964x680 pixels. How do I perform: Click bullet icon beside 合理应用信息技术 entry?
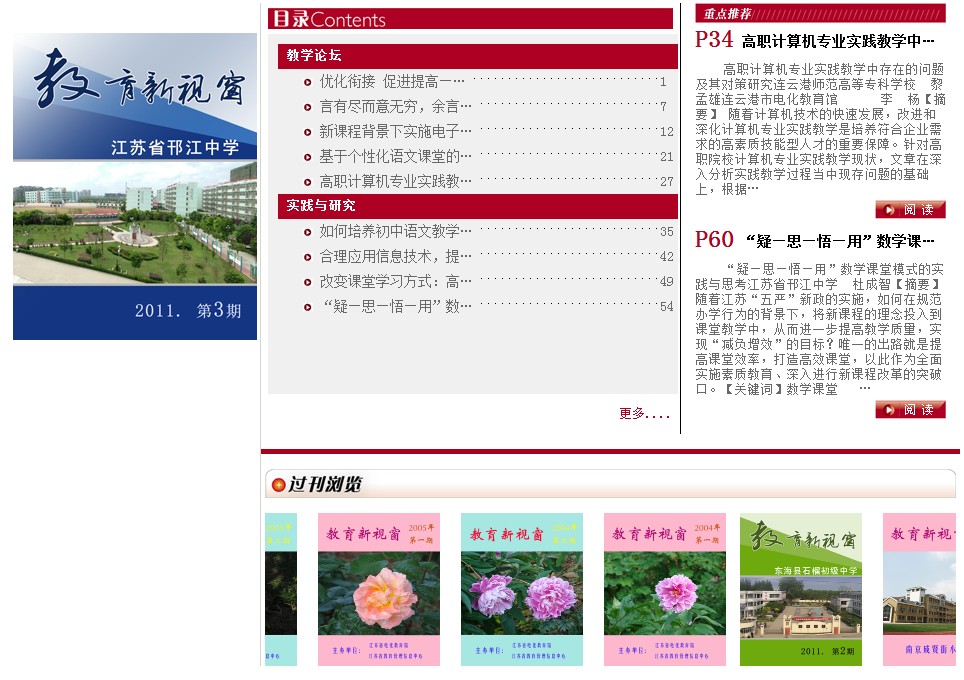308,257
